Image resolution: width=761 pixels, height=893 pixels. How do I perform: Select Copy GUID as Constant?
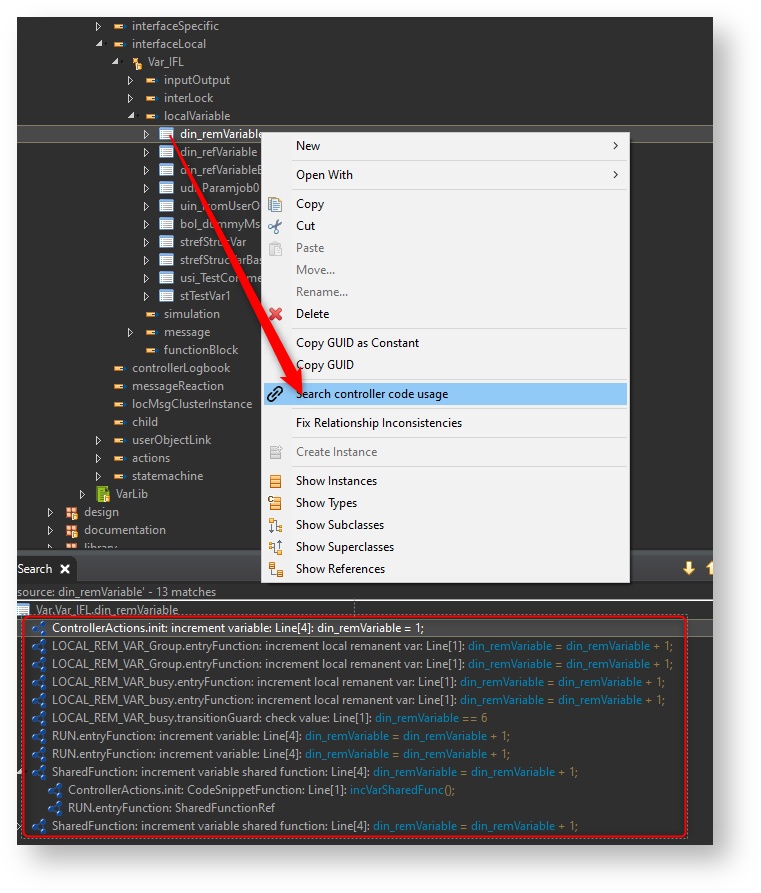357,343
